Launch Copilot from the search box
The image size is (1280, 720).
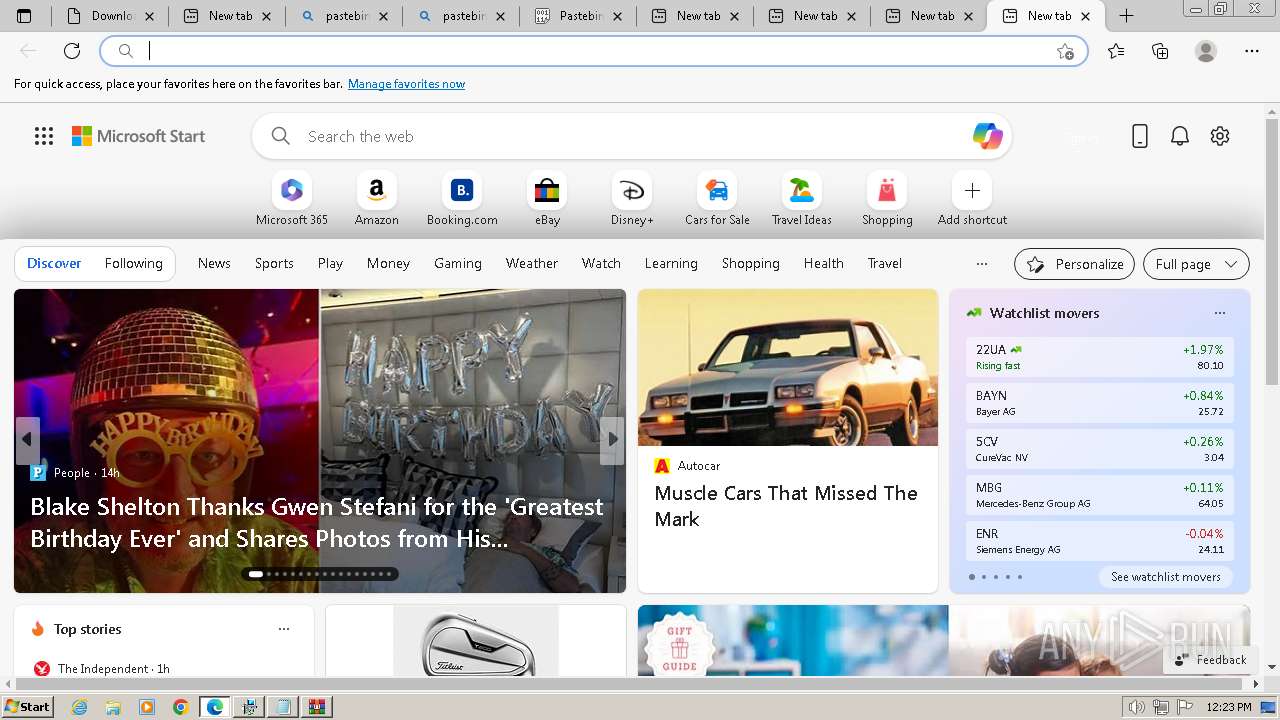click(987, 136)
